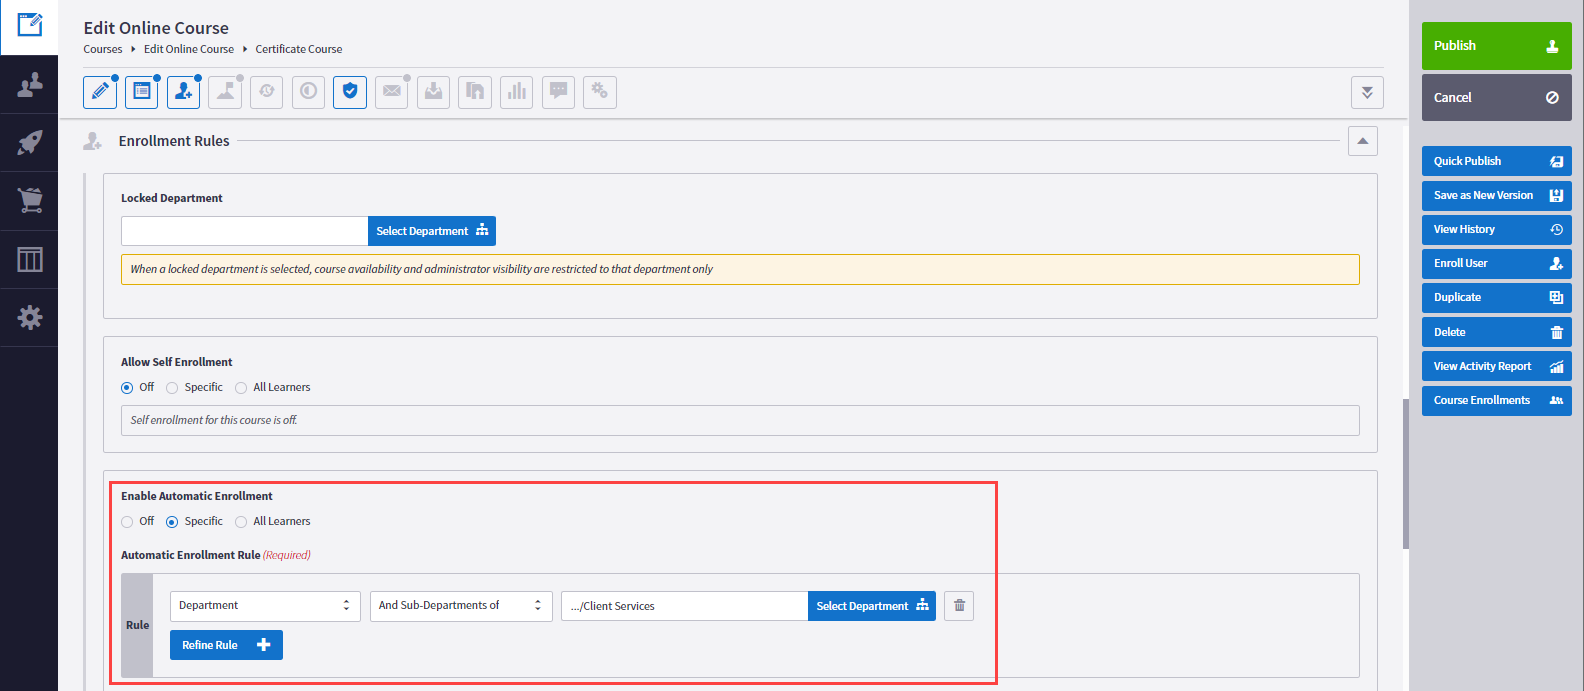Image resolution: width=1584 pixels, height=691 pixels.
Task: Open the gear settings in left sidebar
Action: point(30,318)
